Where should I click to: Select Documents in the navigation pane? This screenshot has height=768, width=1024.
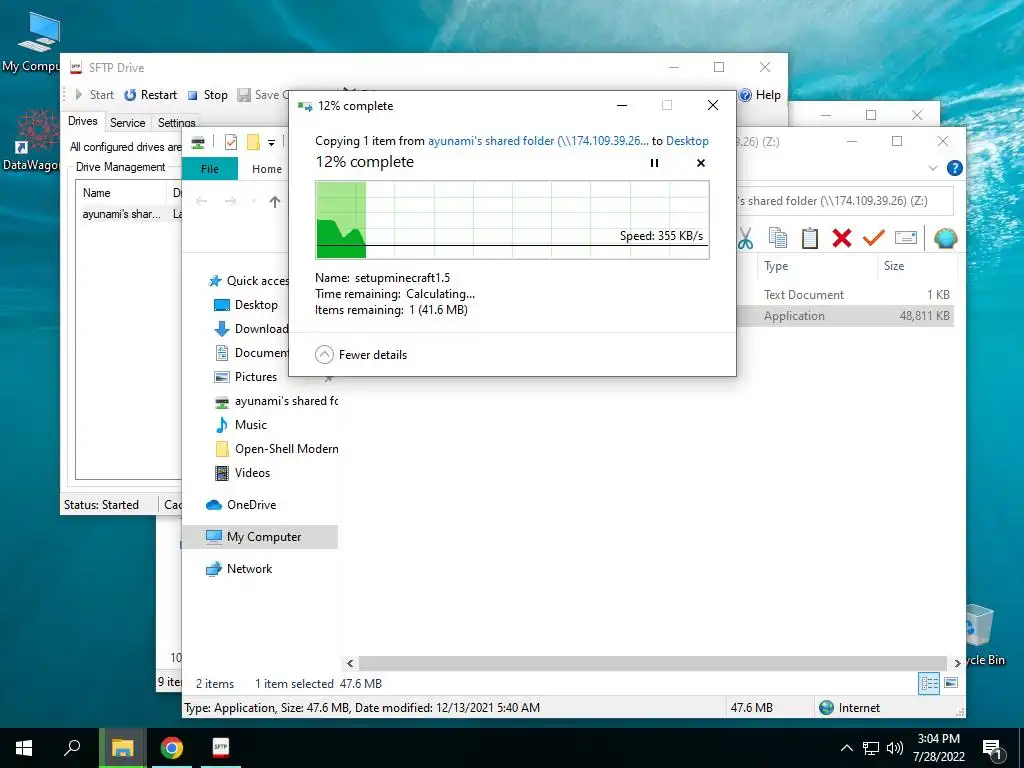[x=251, y=353]
